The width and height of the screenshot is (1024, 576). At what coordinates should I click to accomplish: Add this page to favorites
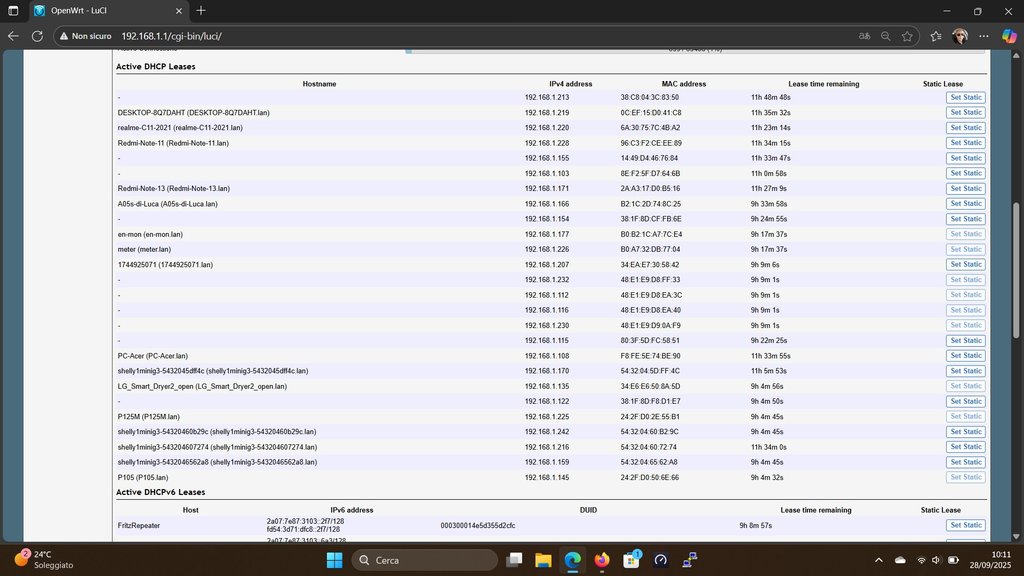coord(907,35)
